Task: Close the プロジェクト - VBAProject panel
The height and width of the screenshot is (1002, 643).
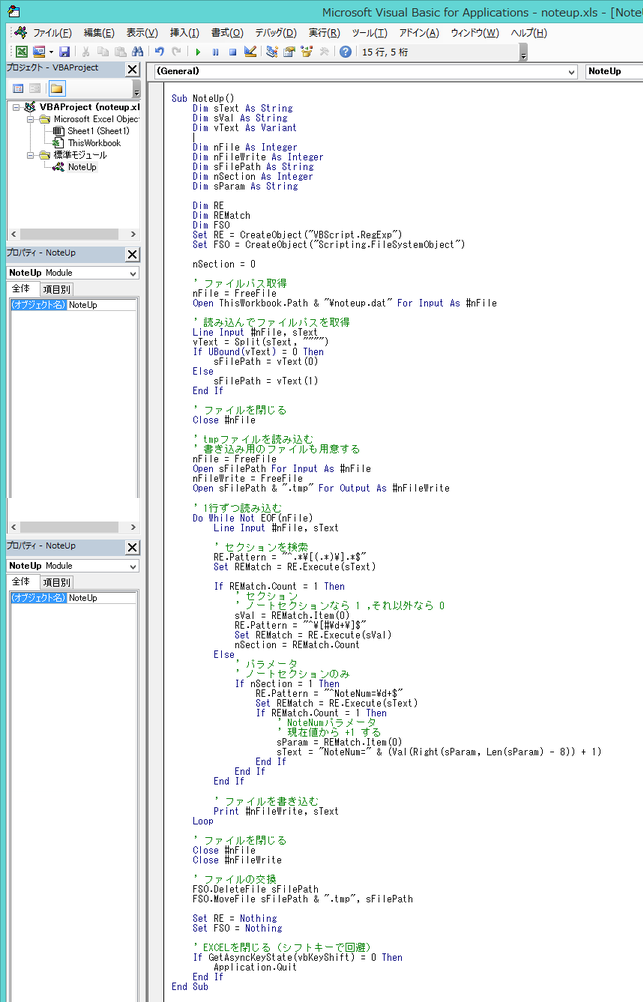Action: 132,70
